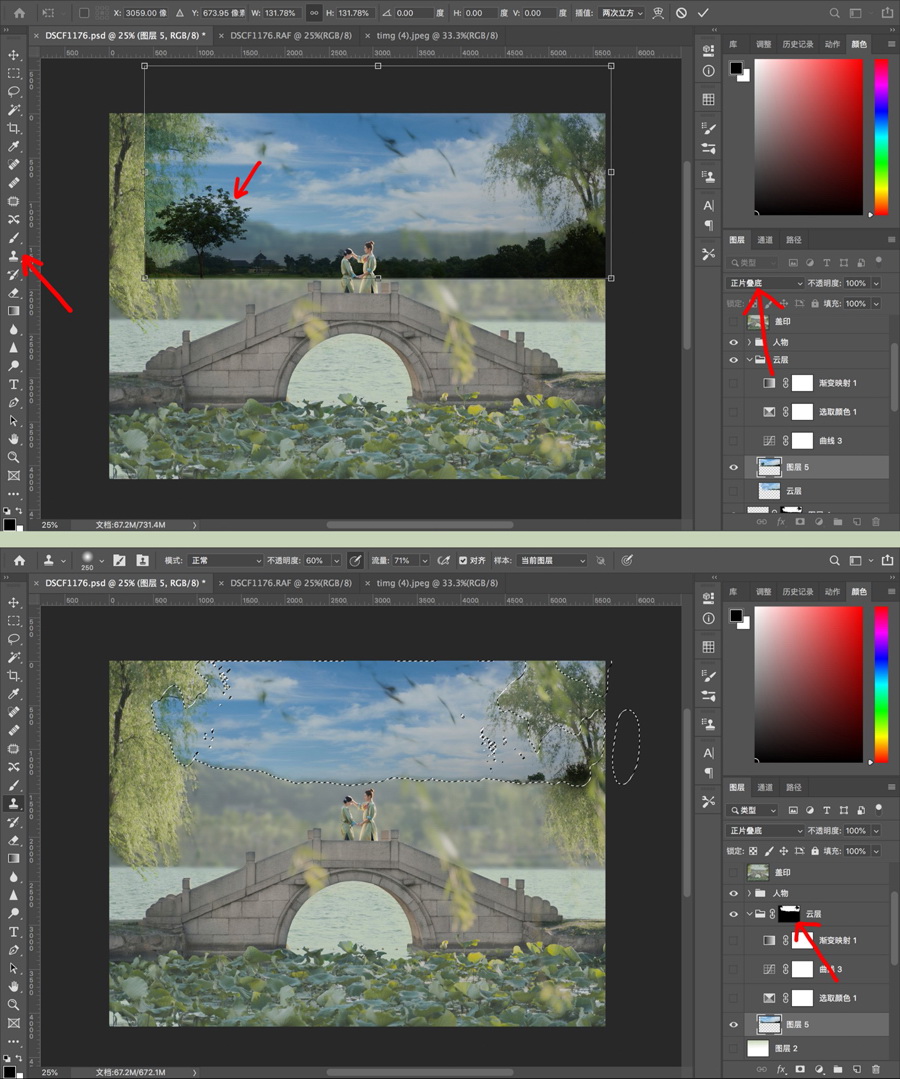Click the search button in lower window
Viewport: 900px width, 1079px height.
click(x=834, y=561)
